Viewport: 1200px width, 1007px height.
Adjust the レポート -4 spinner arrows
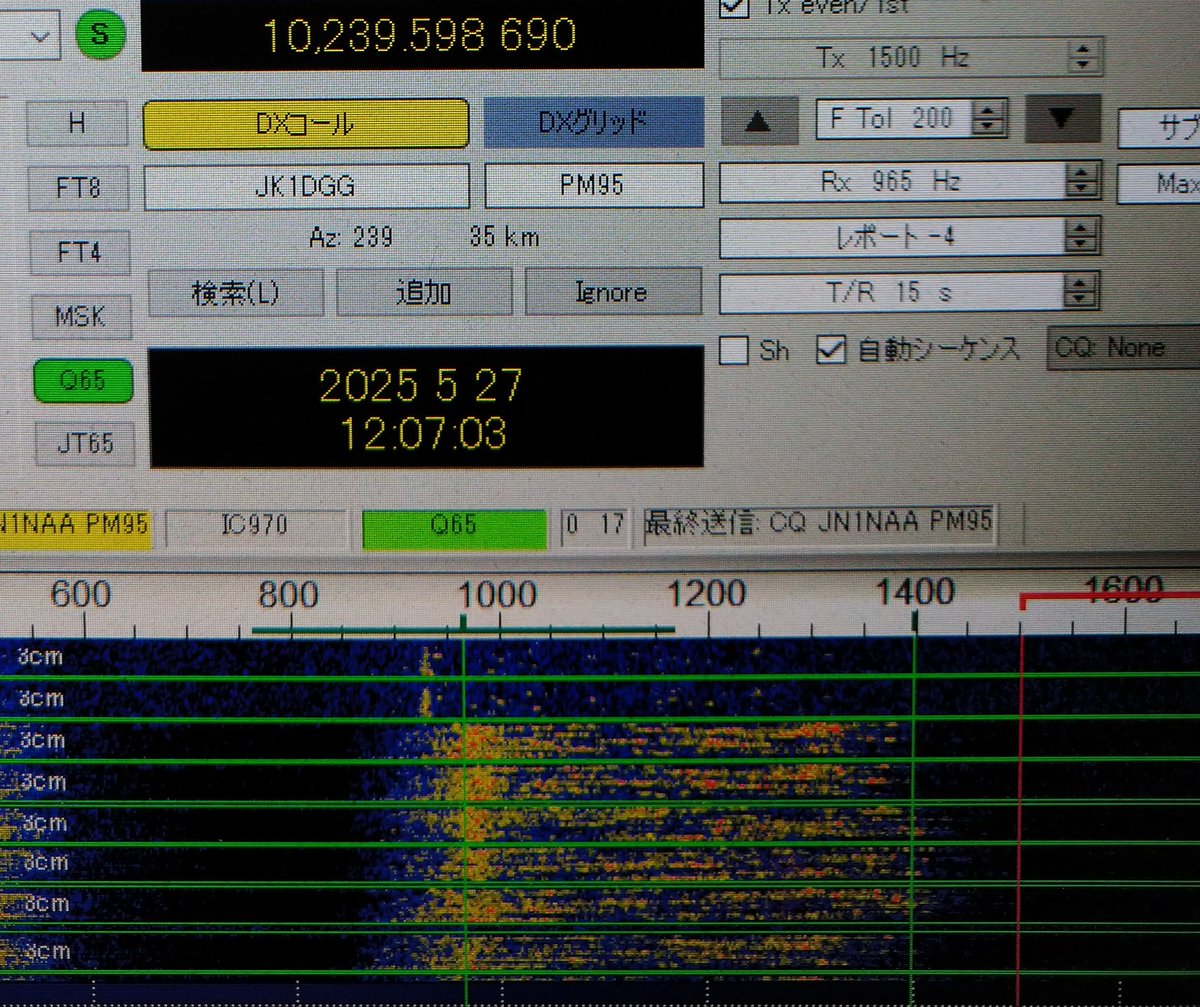(1081, 237)
